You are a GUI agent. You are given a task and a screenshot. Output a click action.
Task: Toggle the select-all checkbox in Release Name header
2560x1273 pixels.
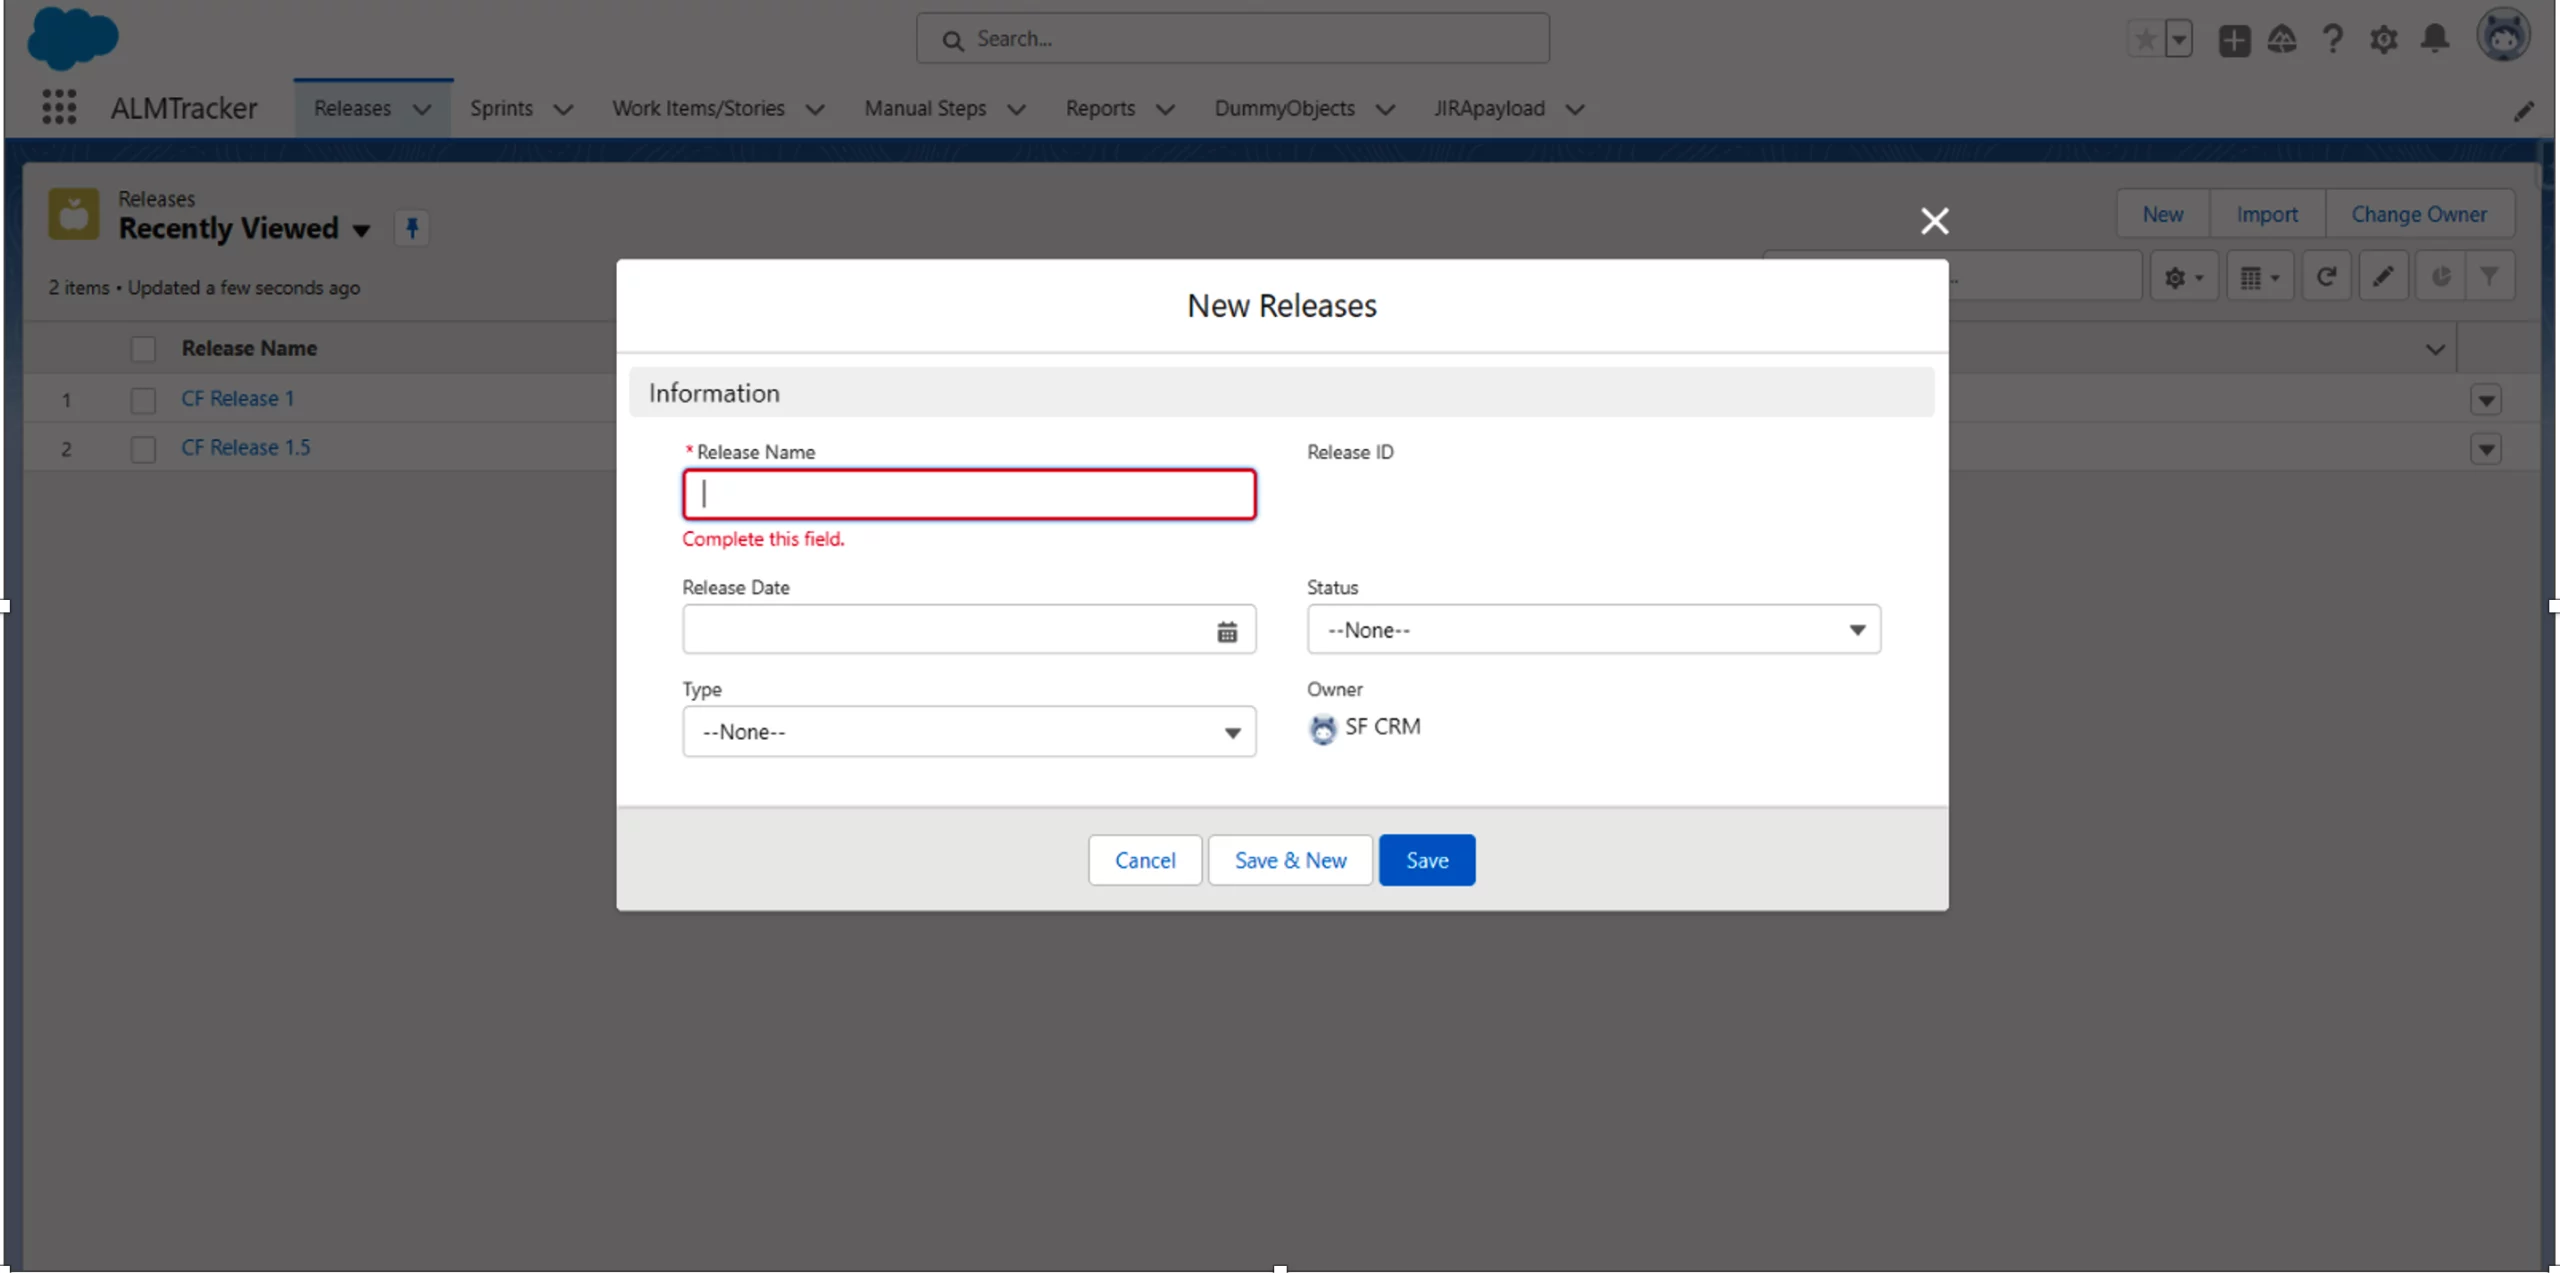pyautogui.click(x=143, y=349)
